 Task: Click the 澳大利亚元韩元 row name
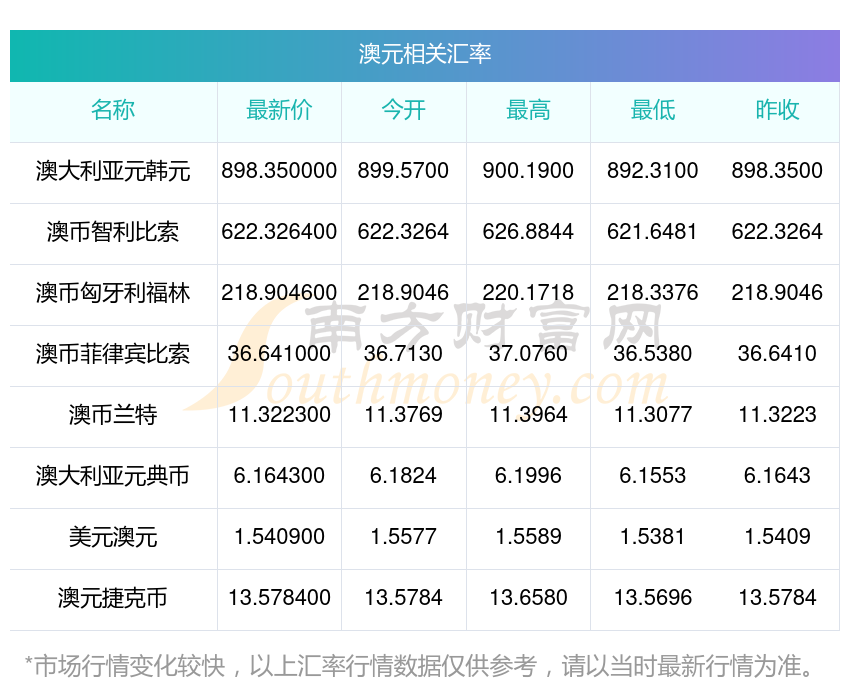(113, 171)
